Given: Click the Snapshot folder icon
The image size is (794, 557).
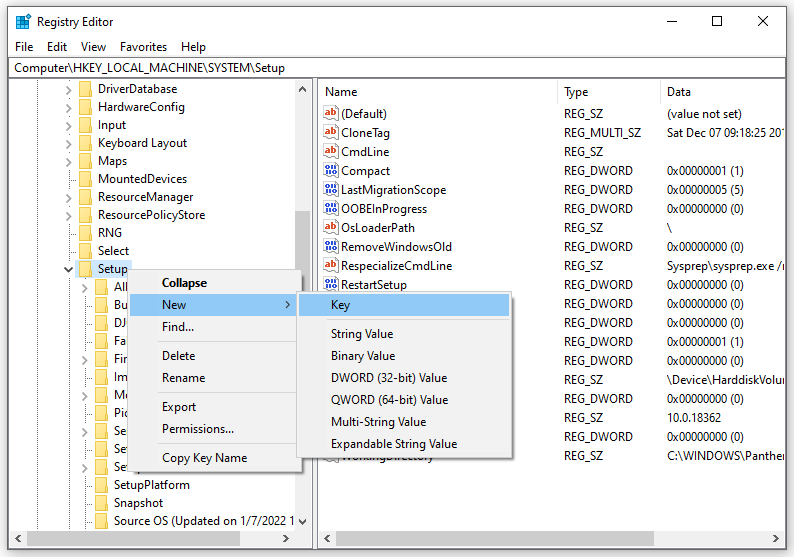Looking at the screenshot, I should [101, 503].
